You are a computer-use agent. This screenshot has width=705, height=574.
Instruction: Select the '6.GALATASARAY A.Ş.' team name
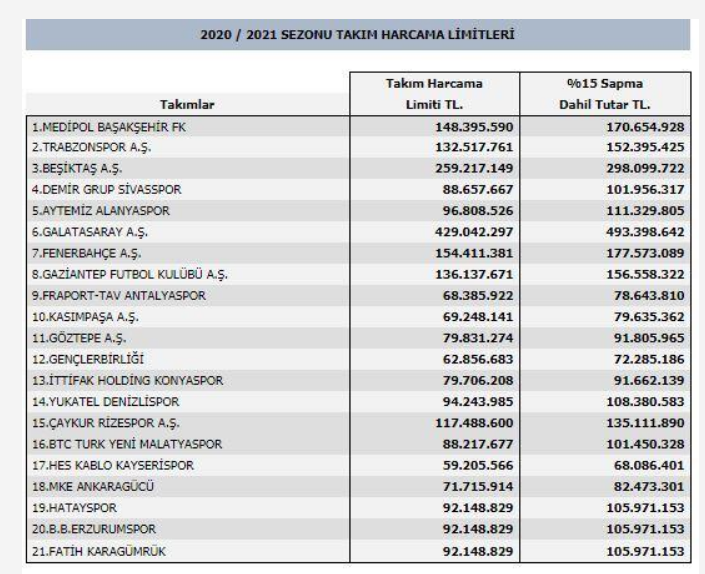[x=89, y=232]
